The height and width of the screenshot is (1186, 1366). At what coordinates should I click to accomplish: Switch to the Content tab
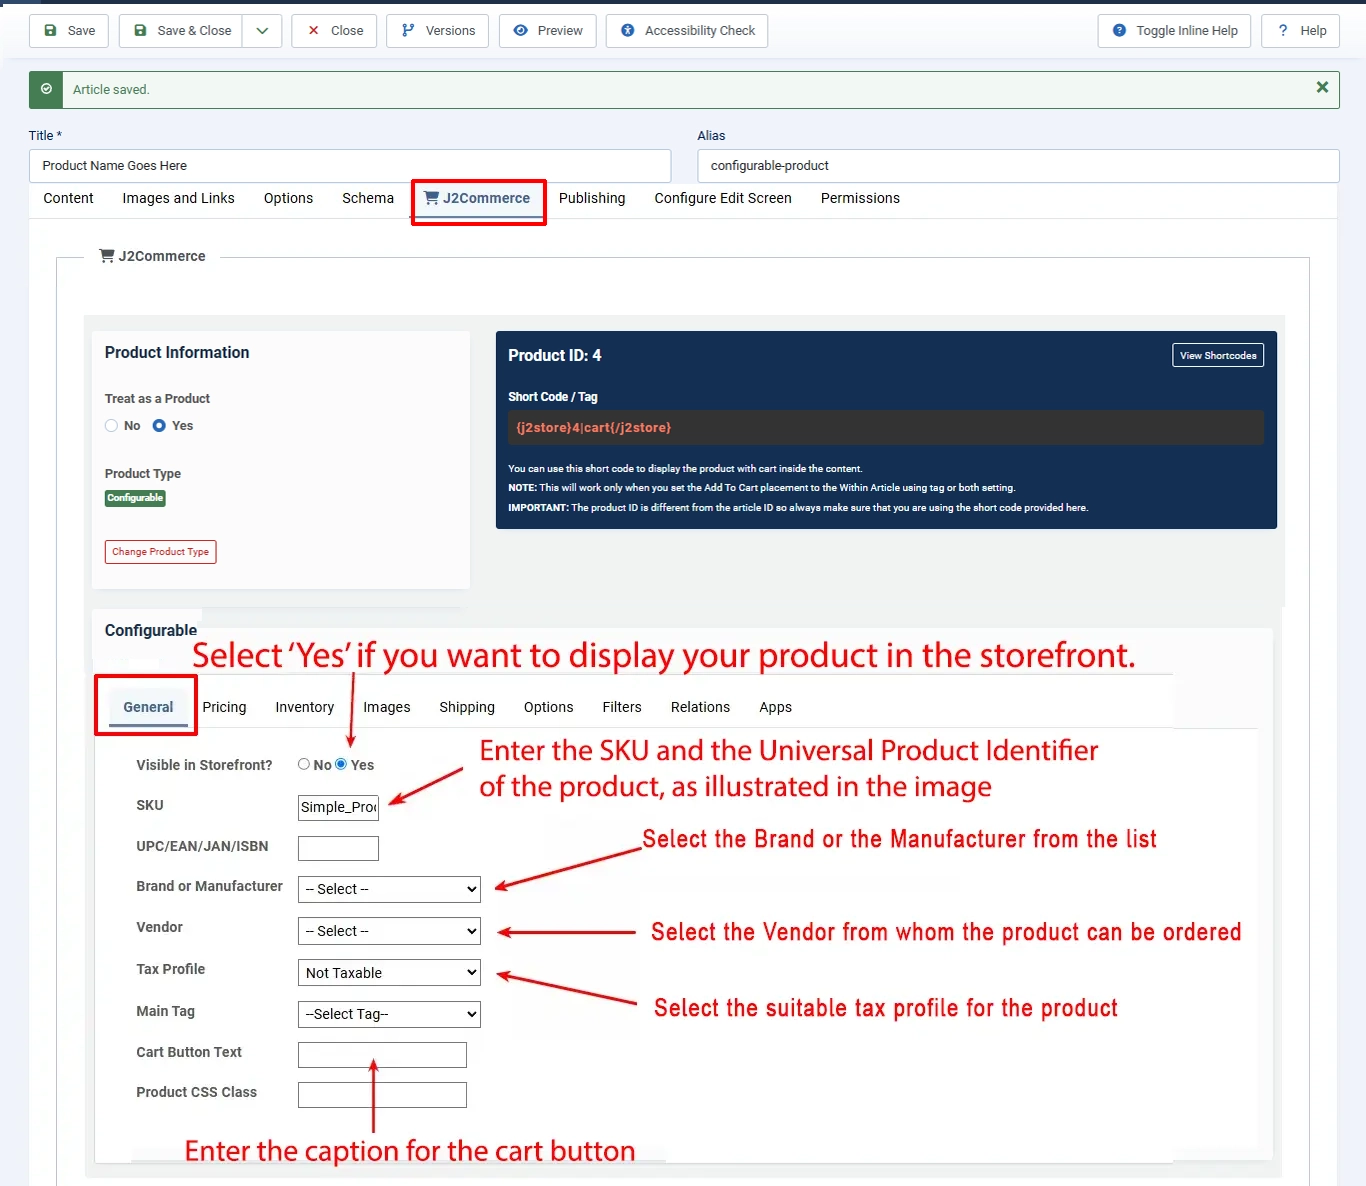coord(68,198)
